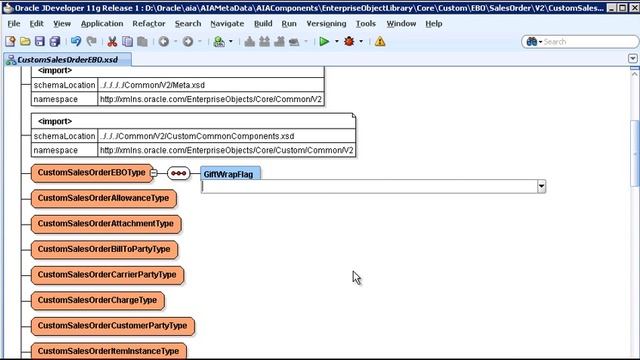Select the CustomSalesOrderCustomerPartyType node
Image resolution: width=640 pixels, height=360 pixels.
click(x=112, y=326)
